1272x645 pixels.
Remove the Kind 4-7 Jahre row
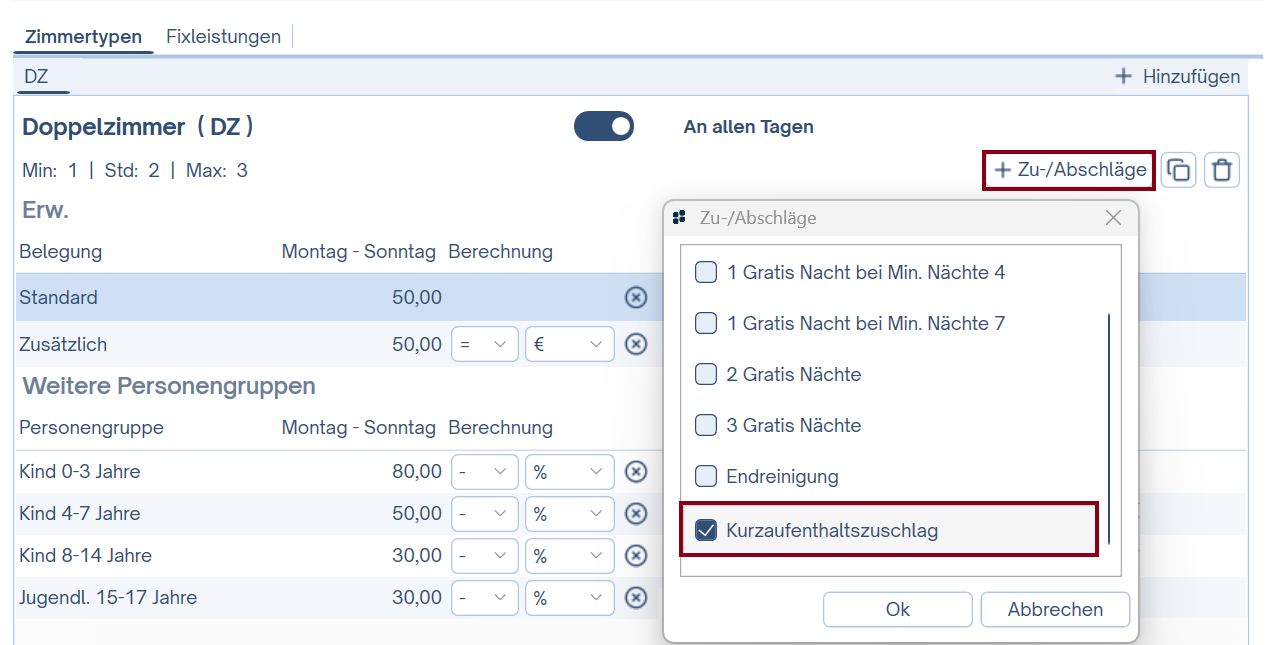click(636, 514)
